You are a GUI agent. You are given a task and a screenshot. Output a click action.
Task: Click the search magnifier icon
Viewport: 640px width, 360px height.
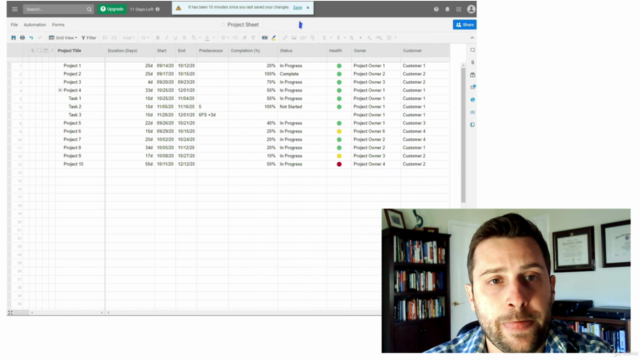pos(89,9)
